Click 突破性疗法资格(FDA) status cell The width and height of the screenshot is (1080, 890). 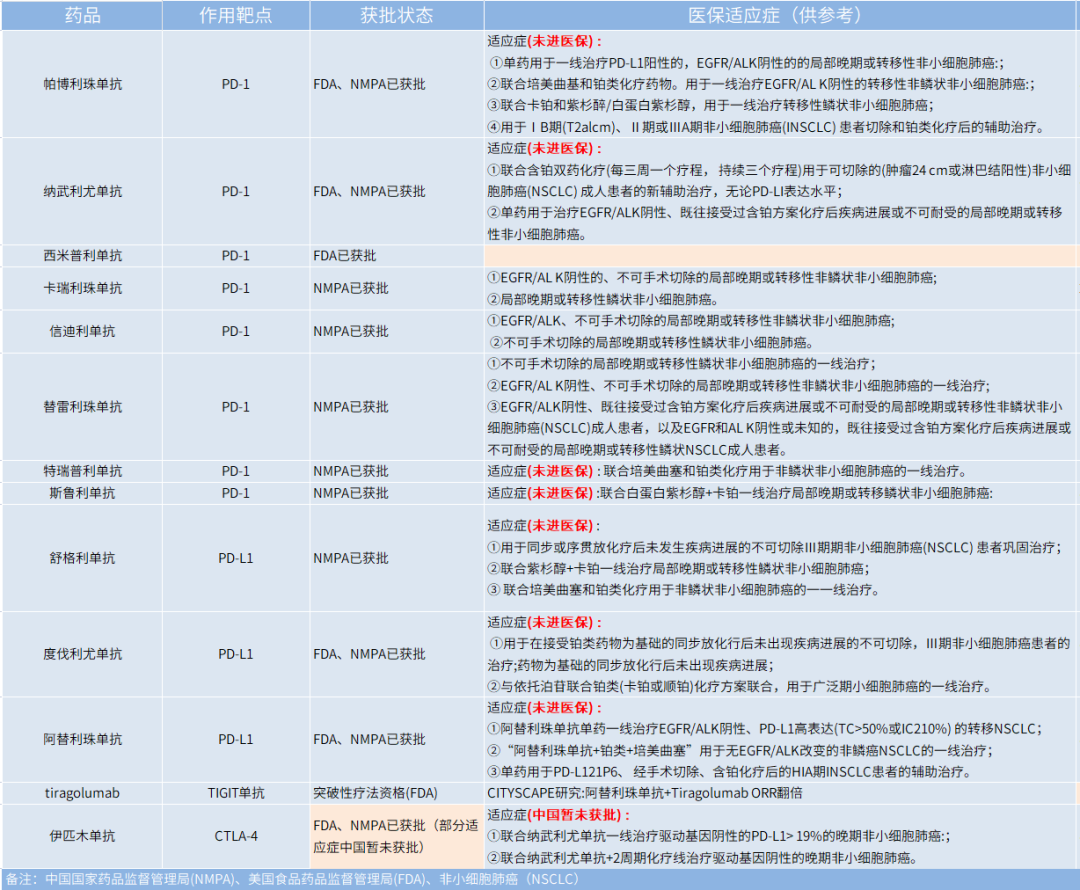(x=397, y=793)
